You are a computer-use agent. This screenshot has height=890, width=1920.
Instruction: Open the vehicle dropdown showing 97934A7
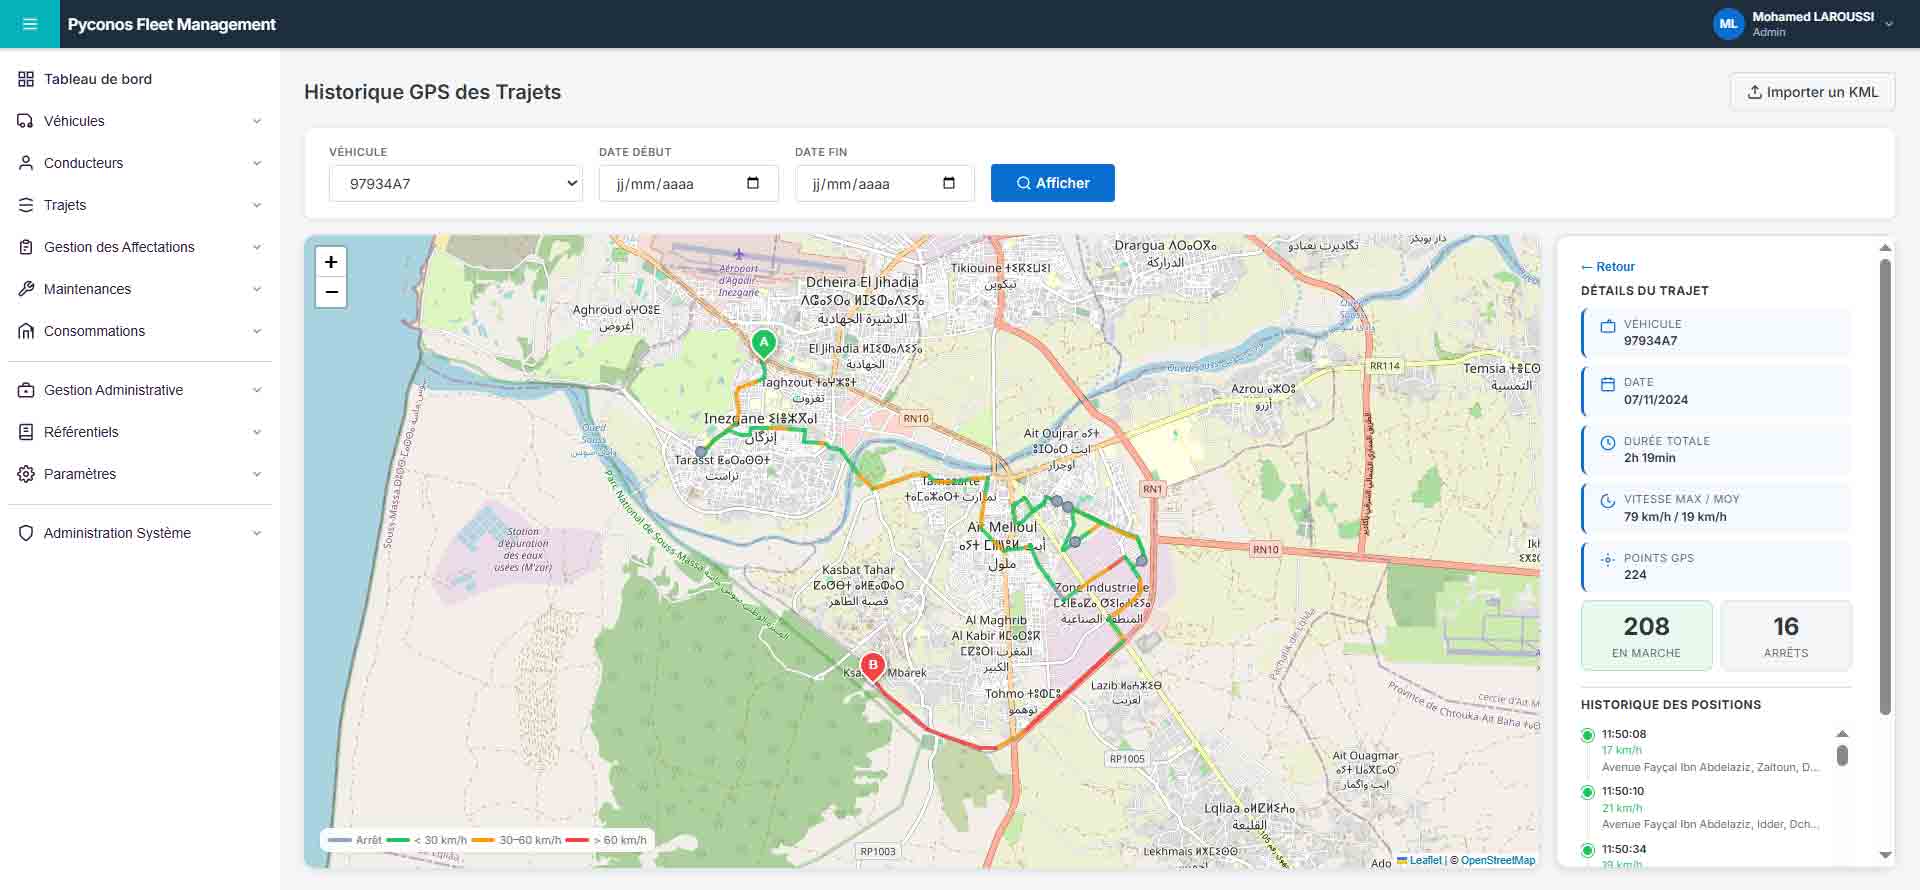(x=456, y=183)
